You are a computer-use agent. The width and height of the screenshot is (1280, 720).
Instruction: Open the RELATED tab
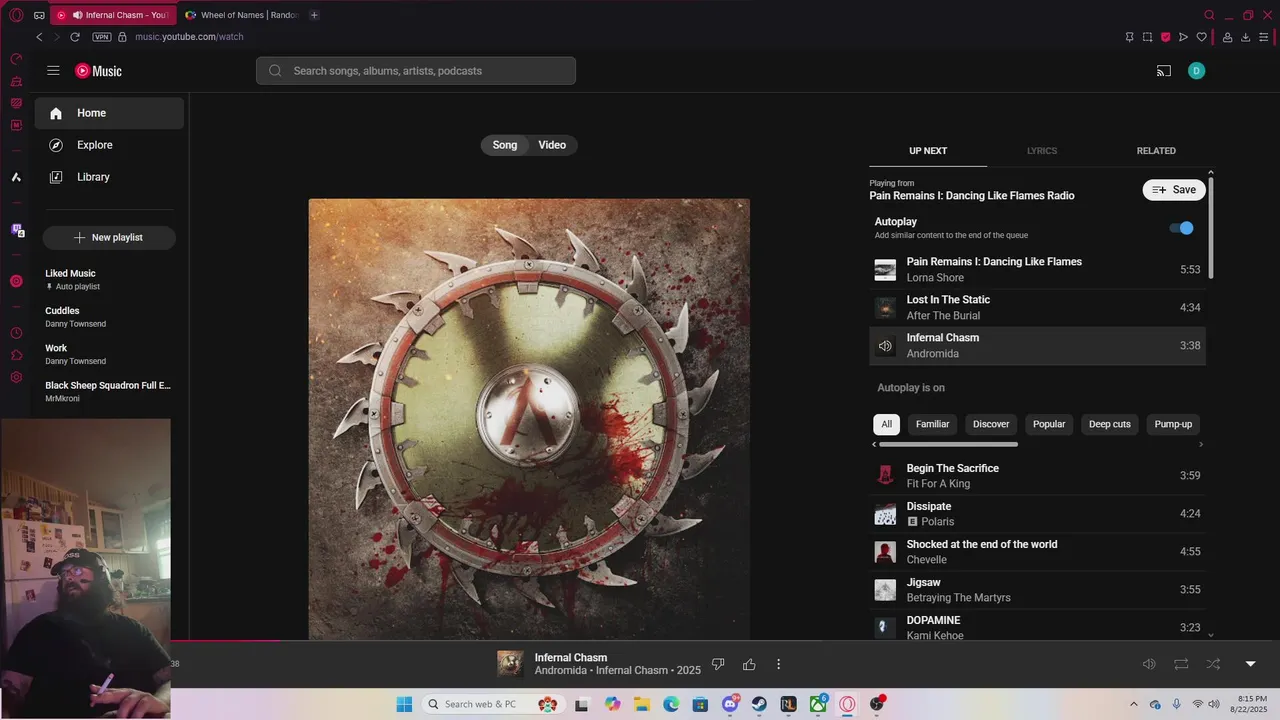pos(1156,151)
